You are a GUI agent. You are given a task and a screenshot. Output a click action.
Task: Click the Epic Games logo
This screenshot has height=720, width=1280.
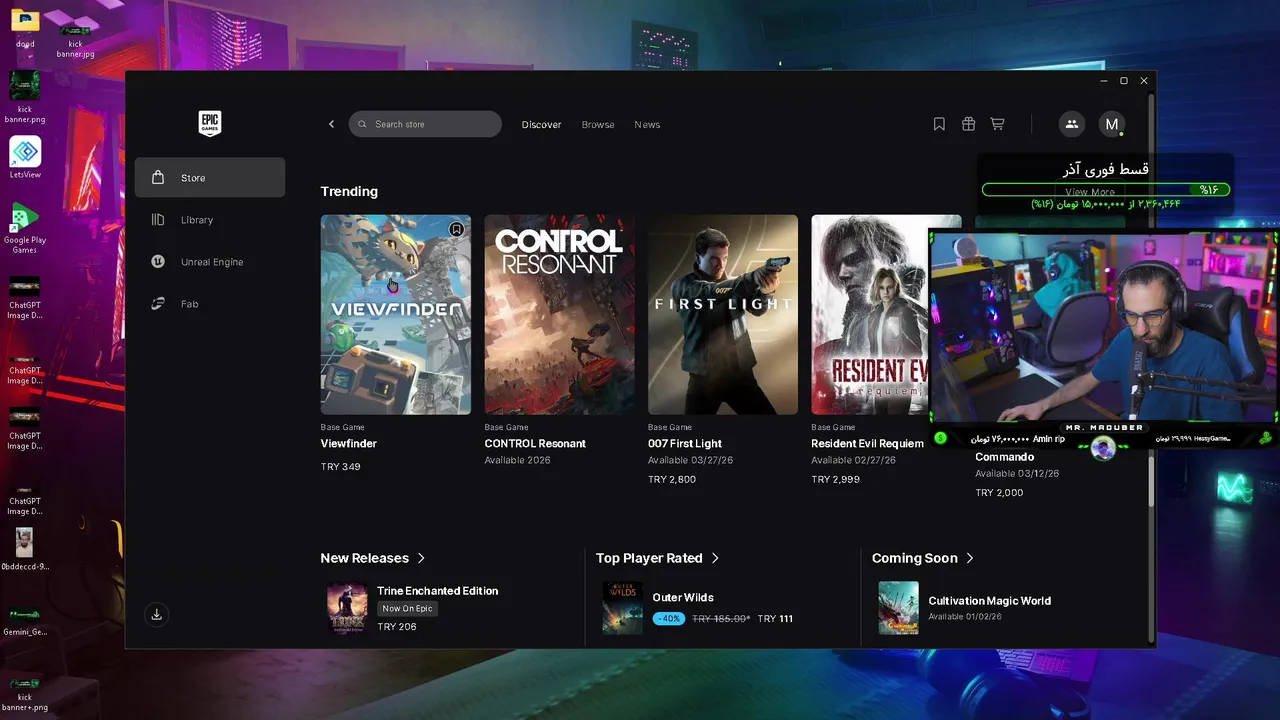click(209, 124)
